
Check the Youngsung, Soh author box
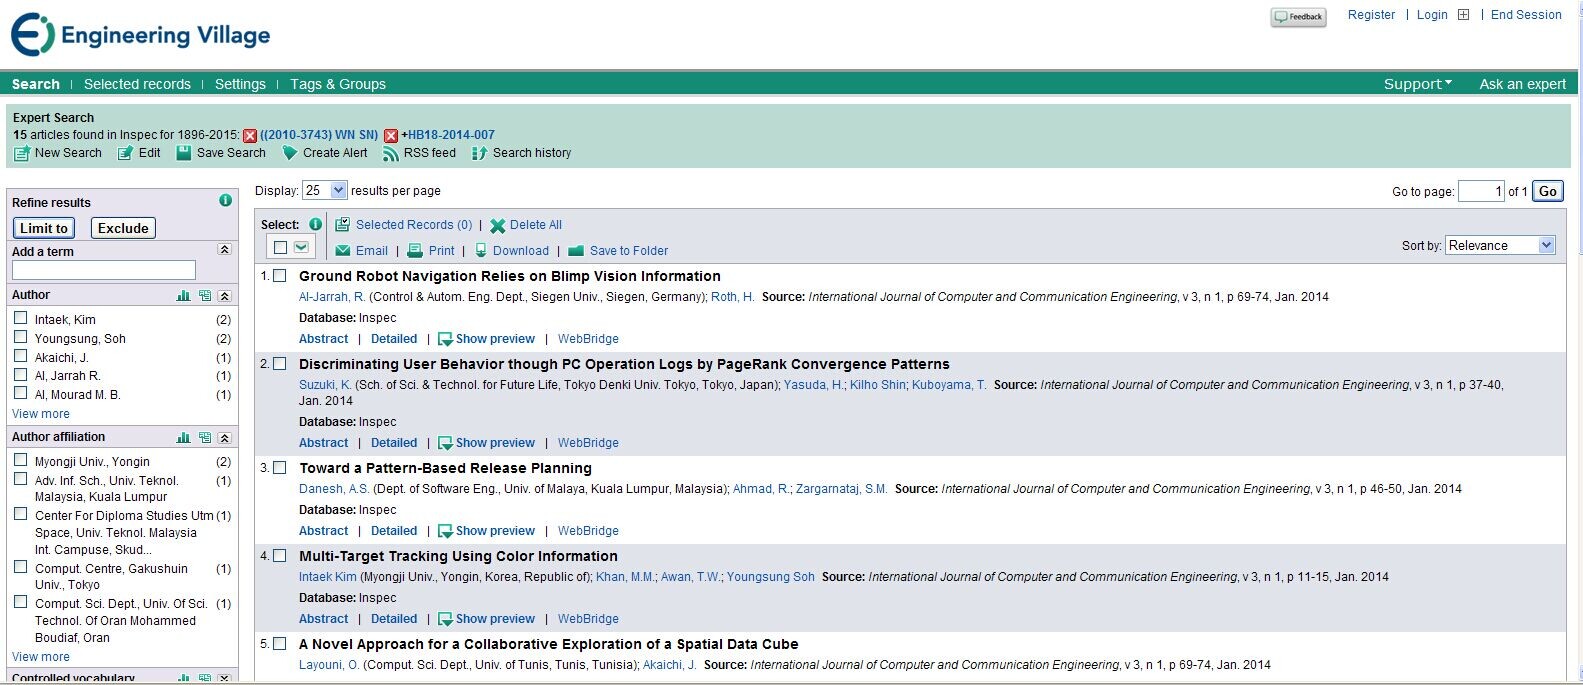tap(20, 337)
